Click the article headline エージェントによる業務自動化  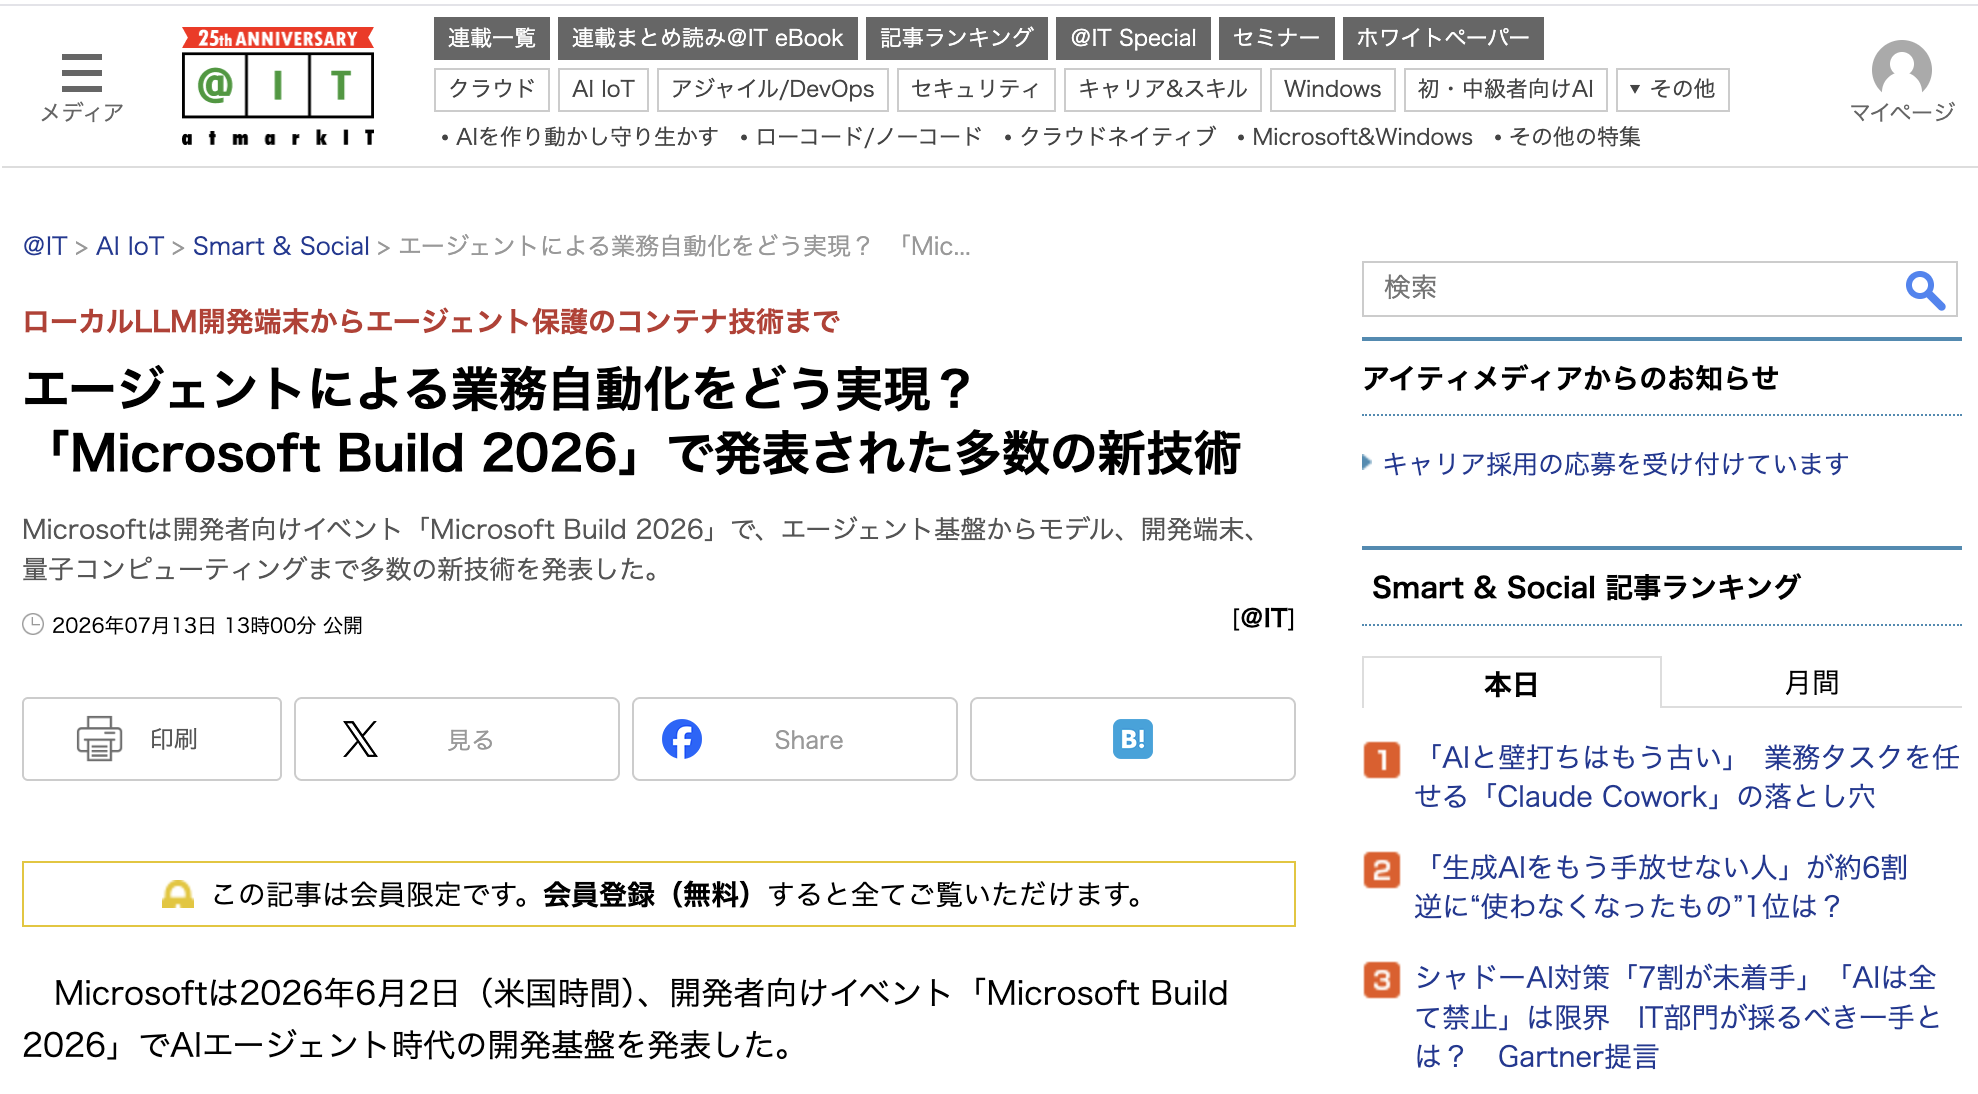pyautogui.click(x=632, y=421)
